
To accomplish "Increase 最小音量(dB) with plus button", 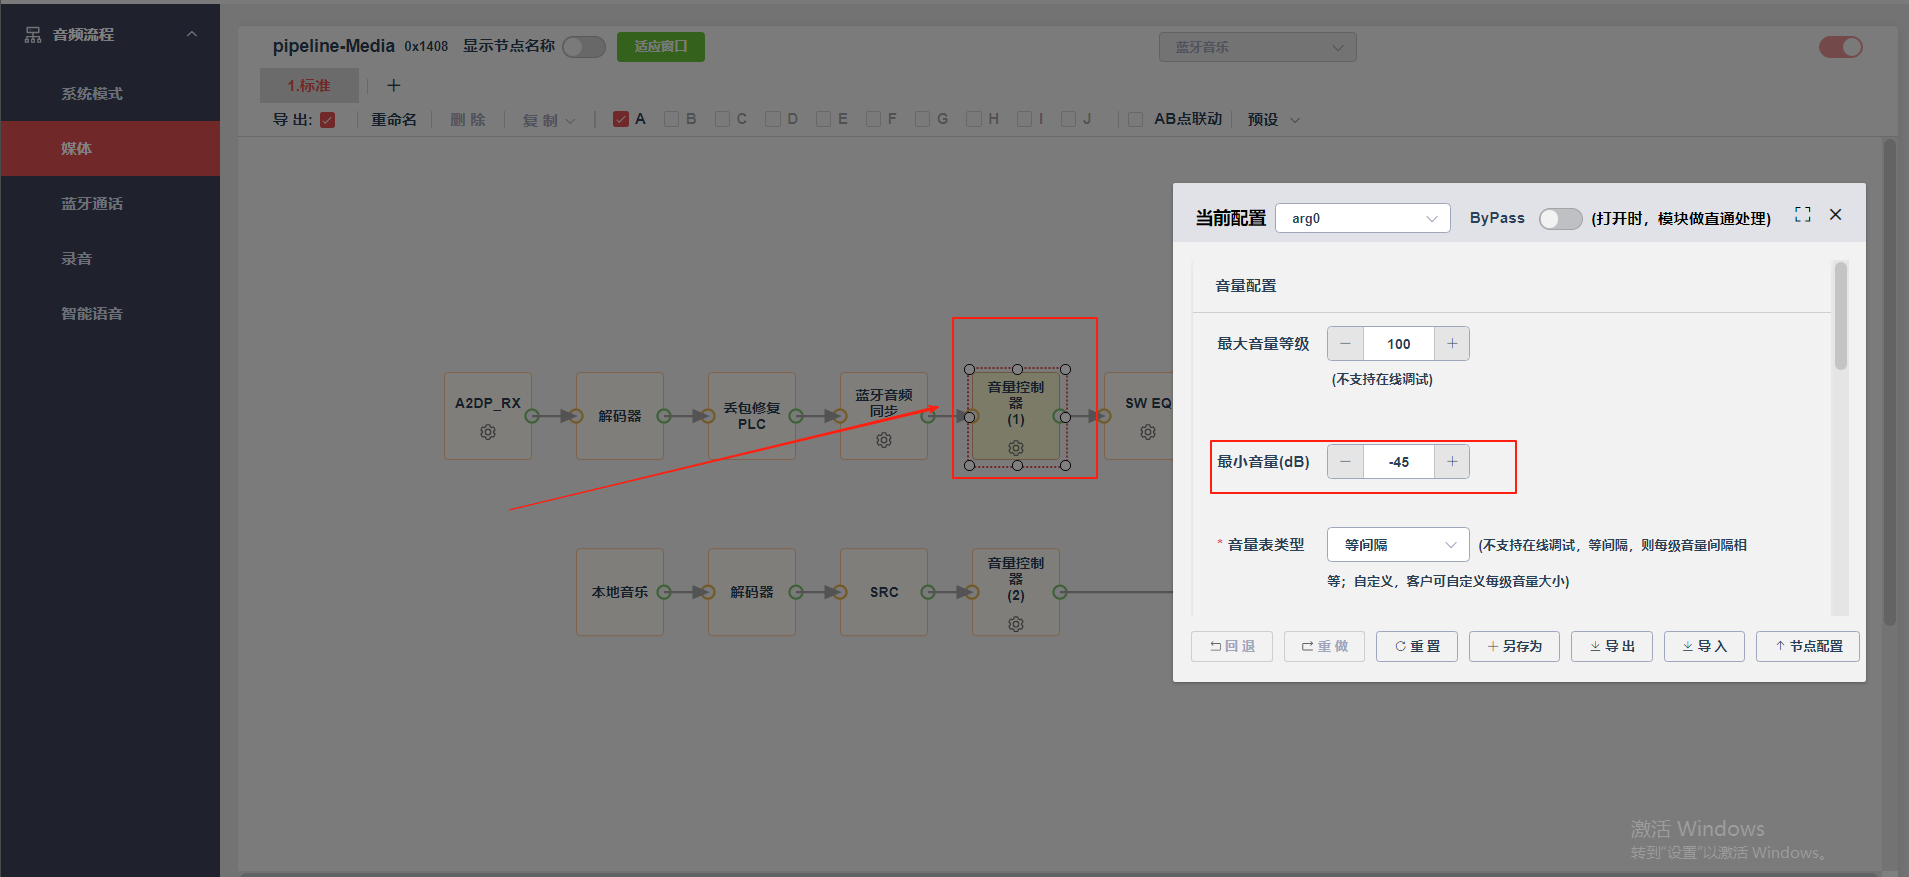I will [x=1452, y=462].
